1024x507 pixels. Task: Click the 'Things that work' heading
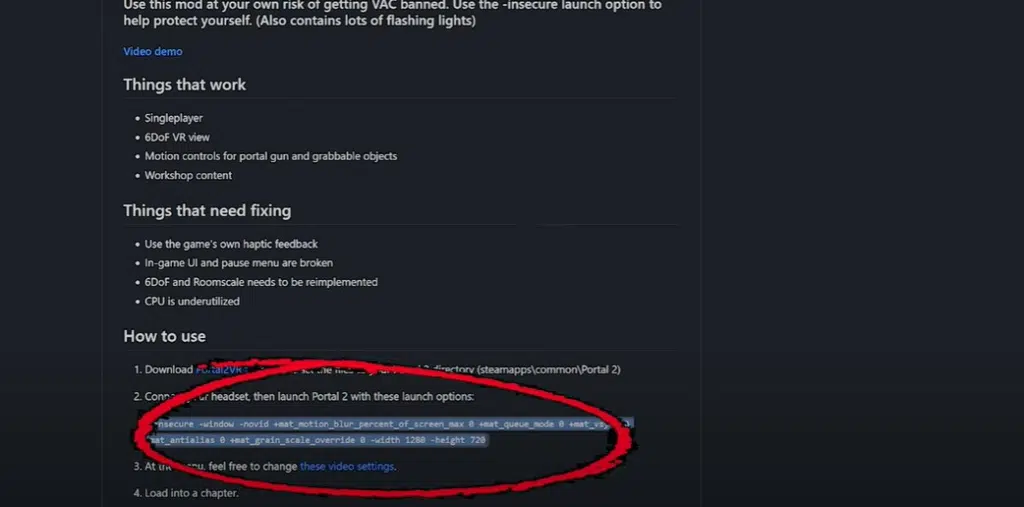[x=185, y=85]
